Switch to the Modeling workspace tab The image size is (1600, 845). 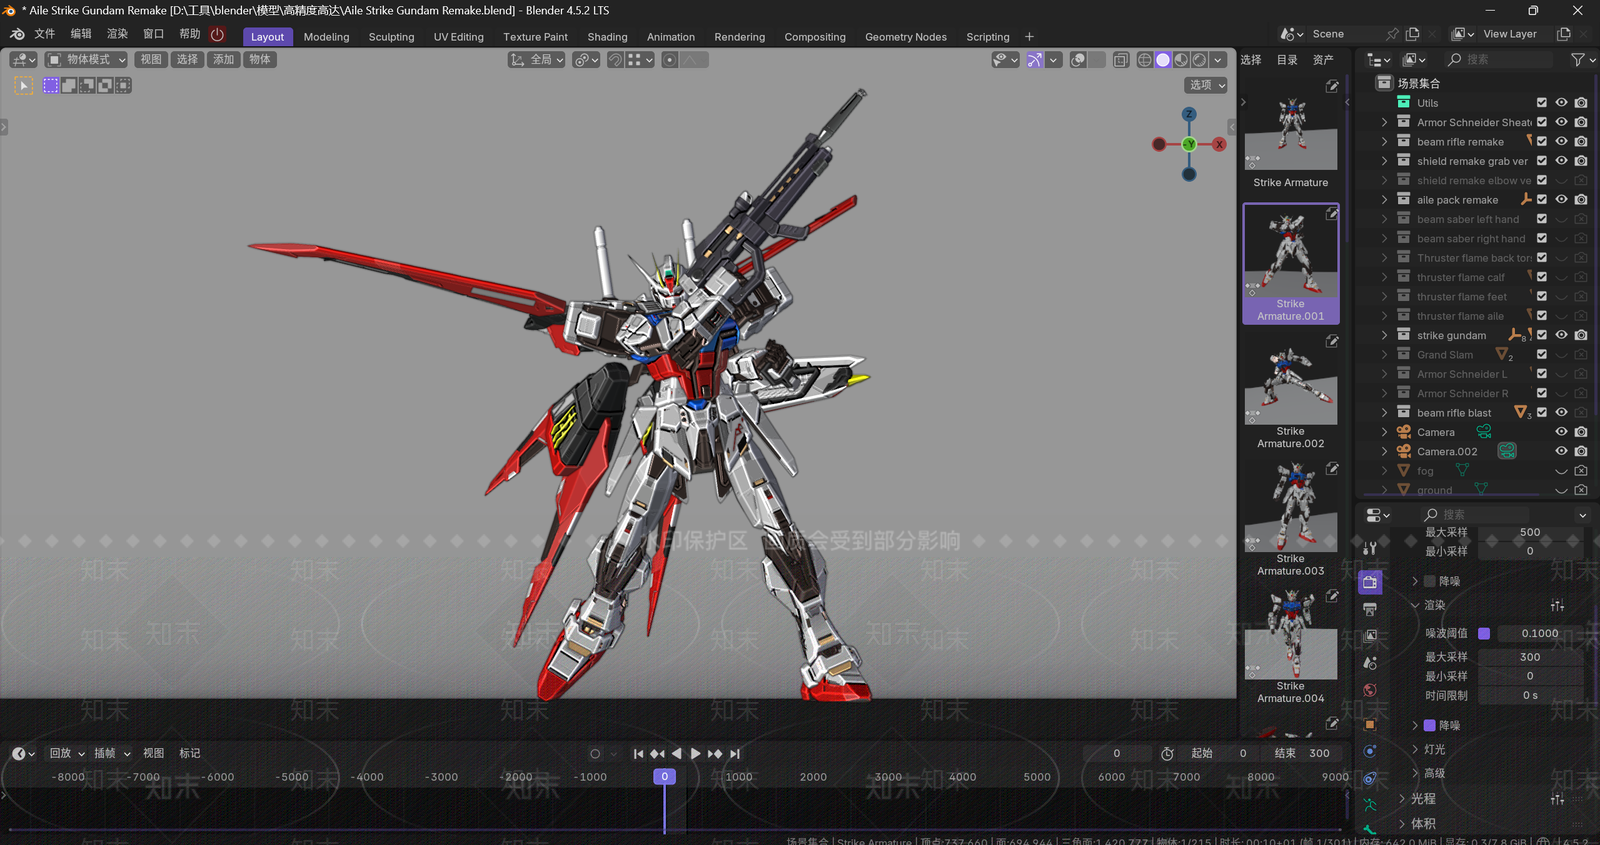(326, 37)
